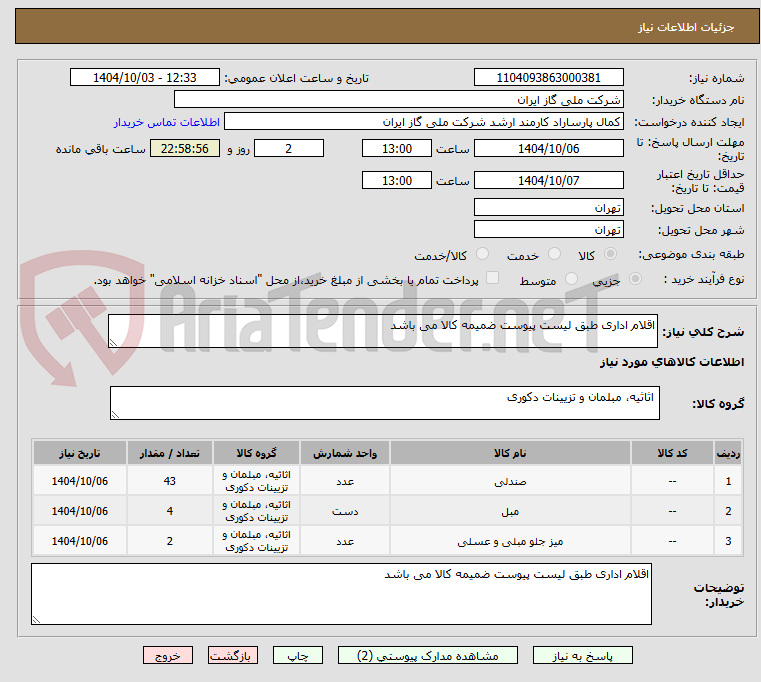Image resolution: width=761 pixels, height=682 pixels.
Task: Click the عدد unit cell in the صندلی row
Action: [345, 481]
